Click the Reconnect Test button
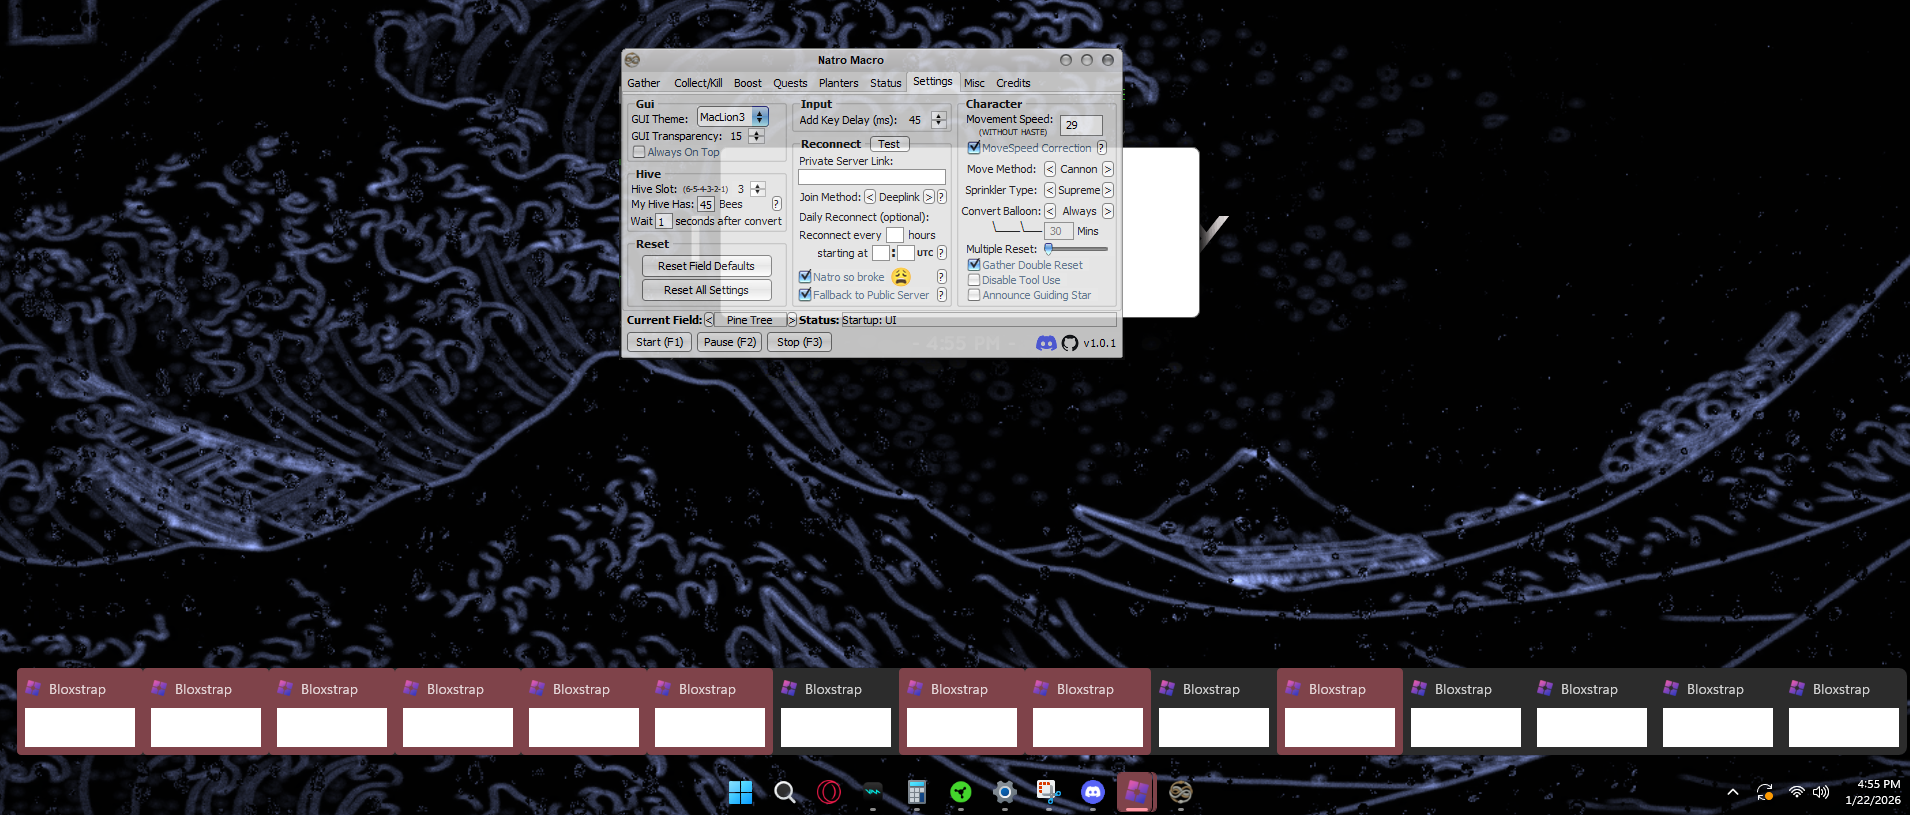The width and height of the screenshot is (1910, 815). tap(889, 144)
